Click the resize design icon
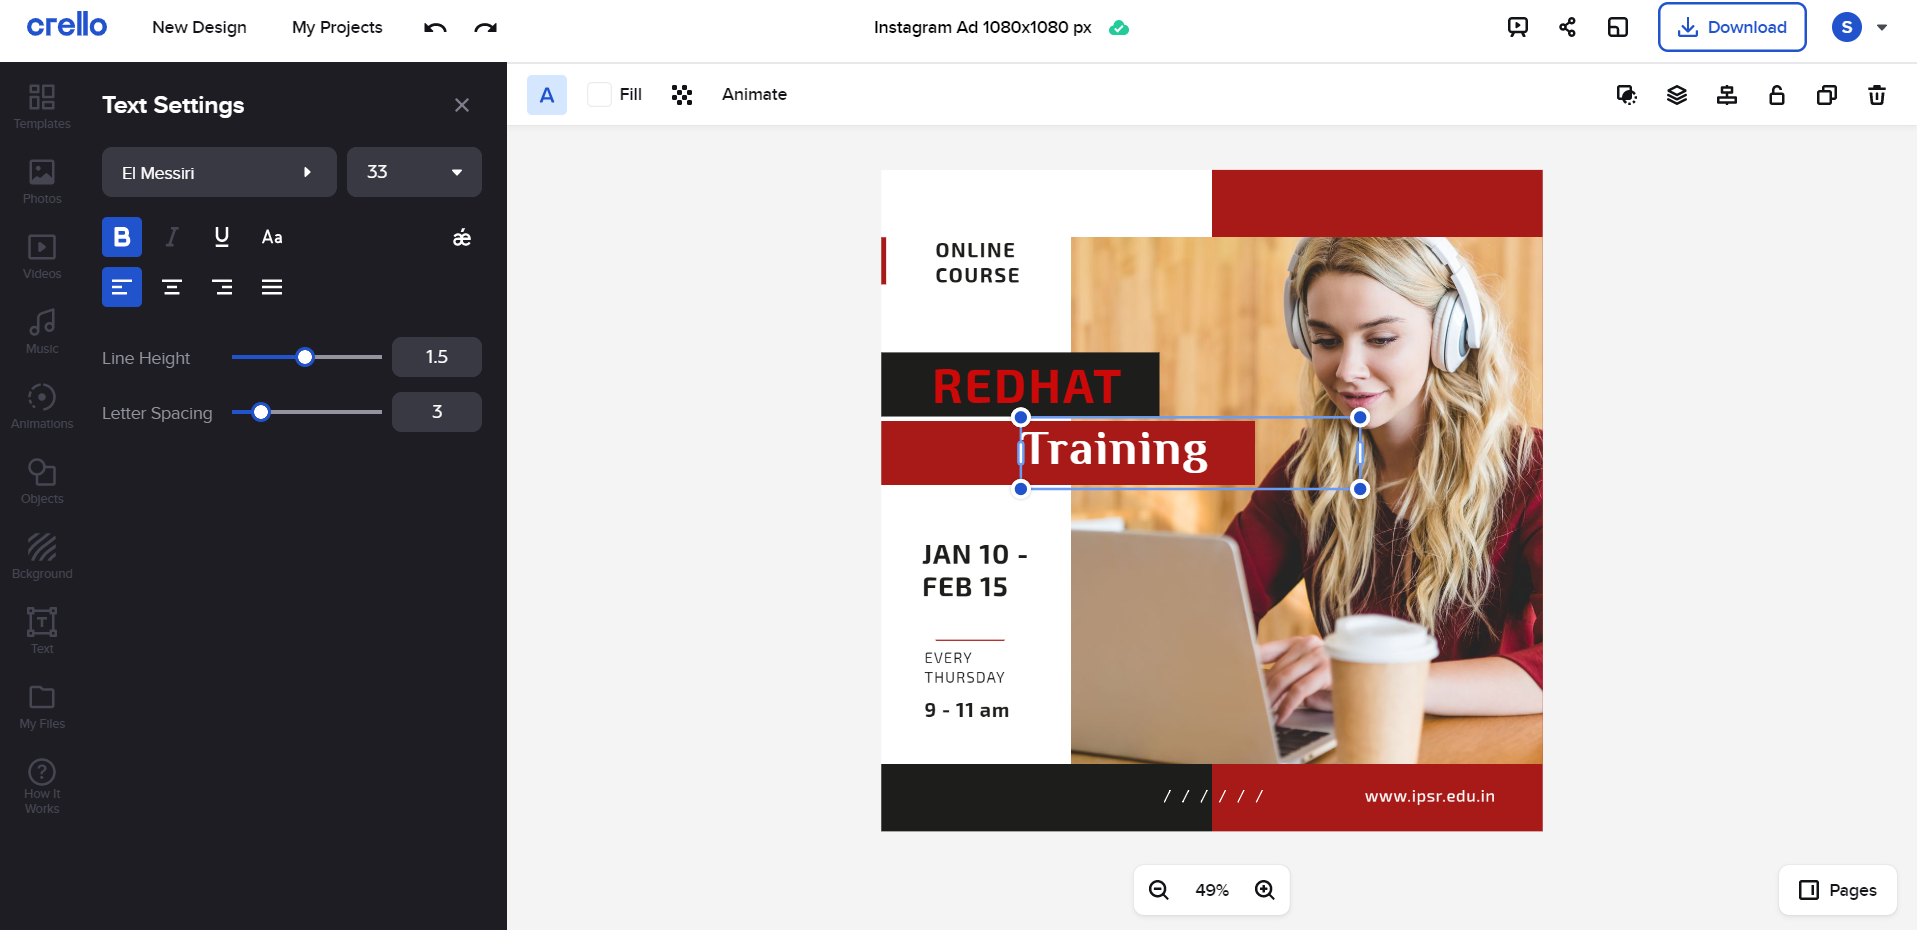This screenshot has width=1917, height=930. click(x=1618, y=27)
